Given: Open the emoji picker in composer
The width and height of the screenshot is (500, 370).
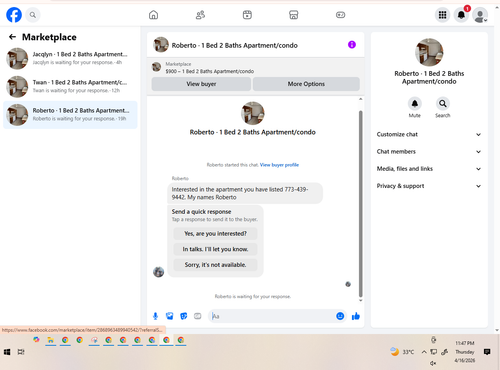Looking at the screenshot, I should coord(340,316).
